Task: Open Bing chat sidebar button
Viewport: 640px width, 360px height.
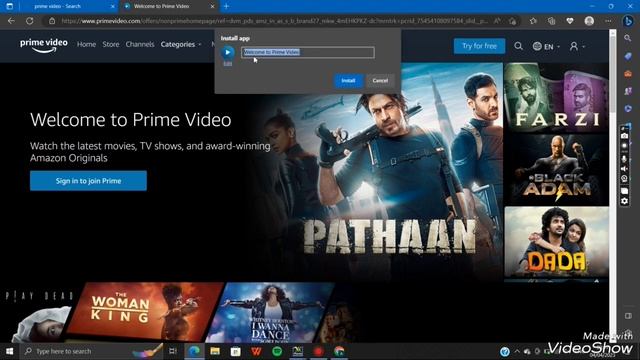Action: [628, 21]
